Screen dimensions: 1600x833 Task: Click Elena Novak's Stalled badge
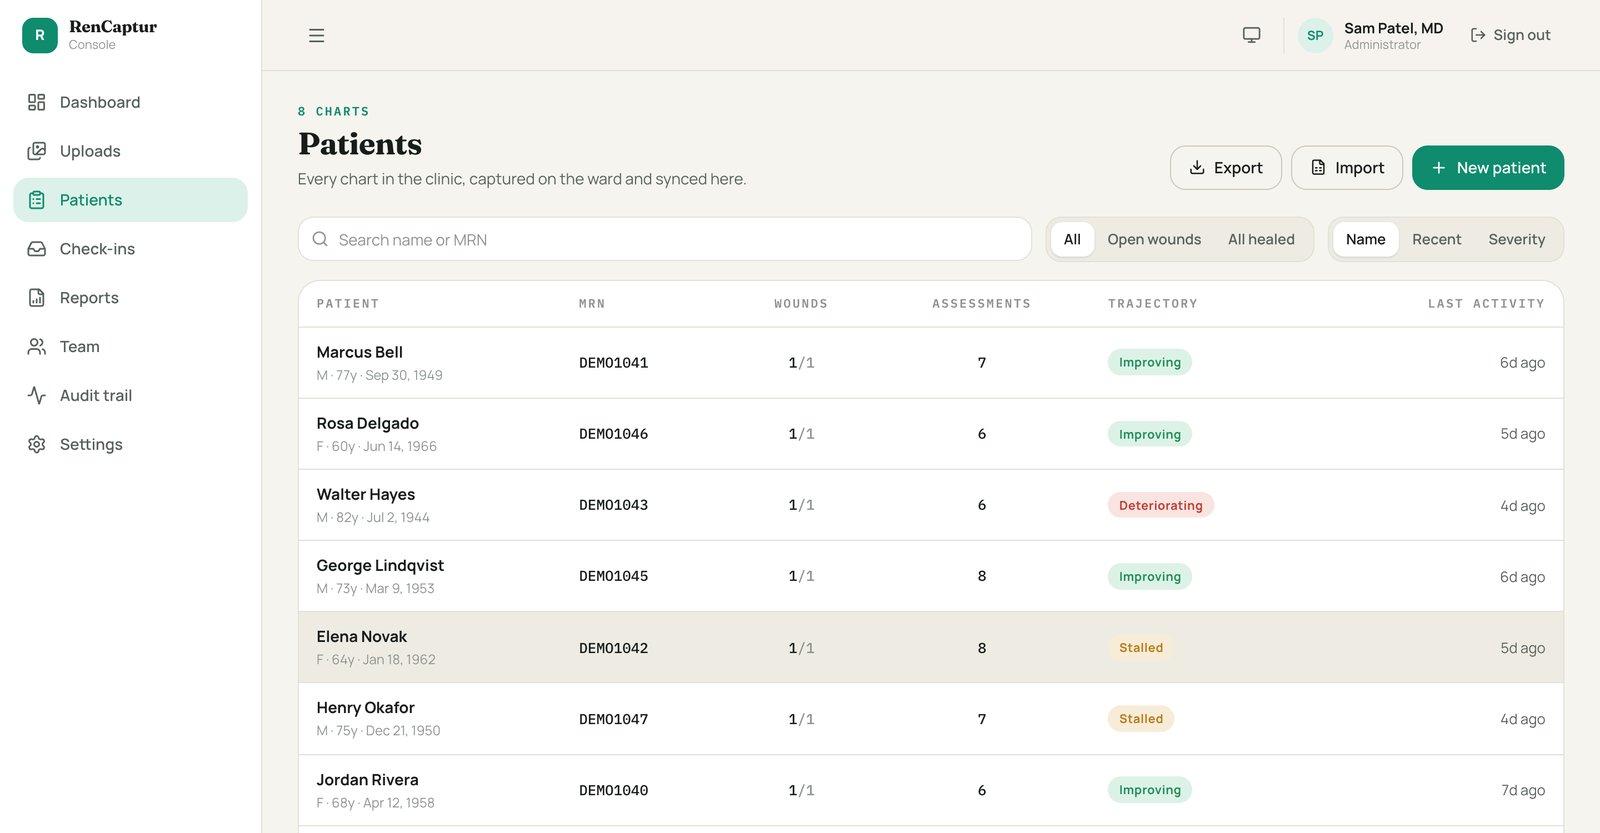click(x=1141, y=648)
